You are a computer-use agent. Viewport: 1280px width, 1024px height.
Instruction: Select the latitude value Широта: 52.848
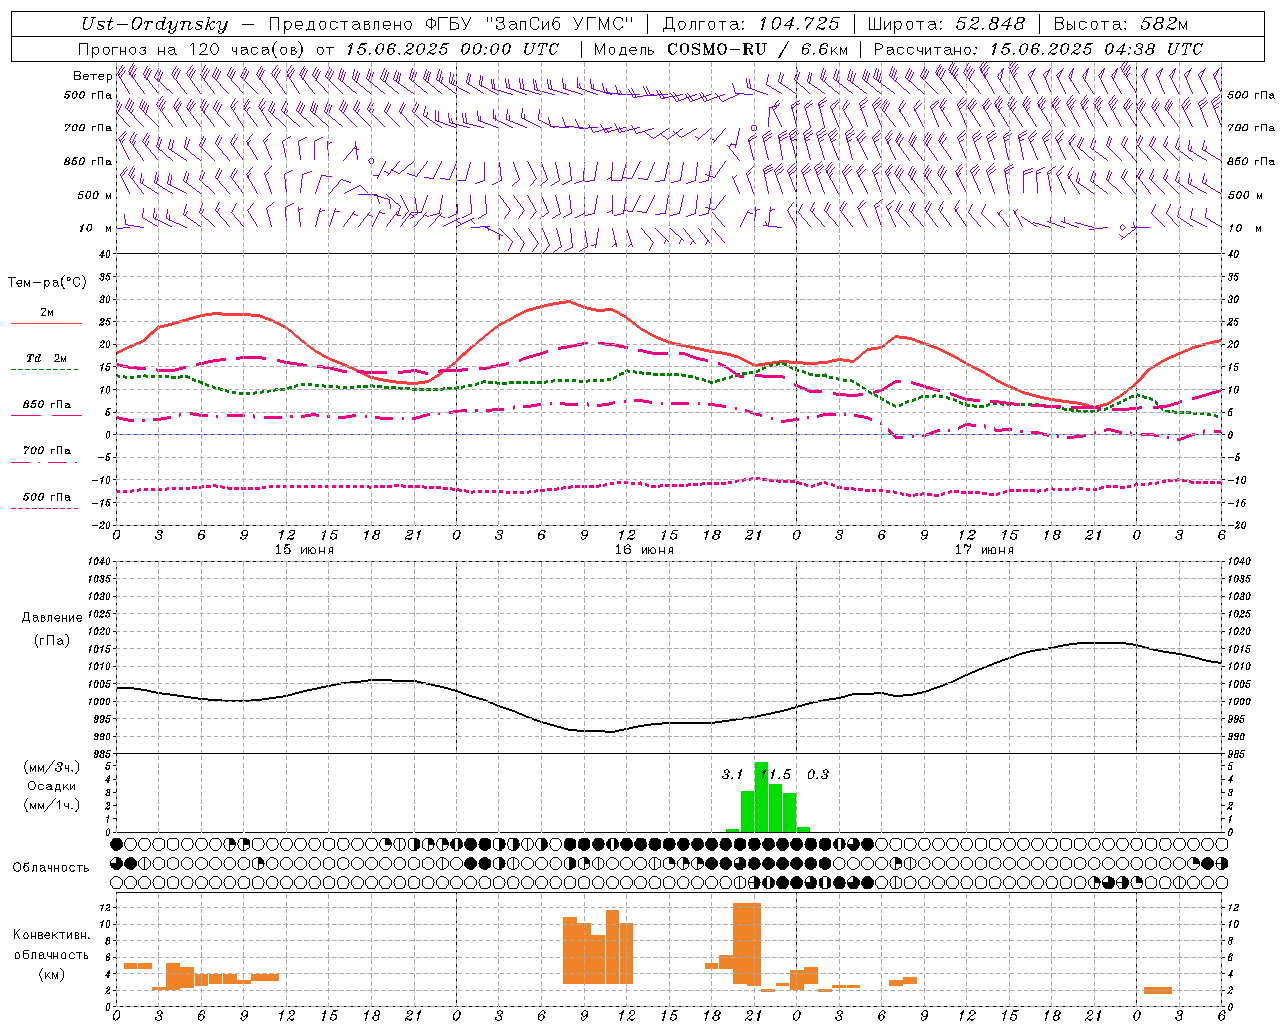coord(946,24)
